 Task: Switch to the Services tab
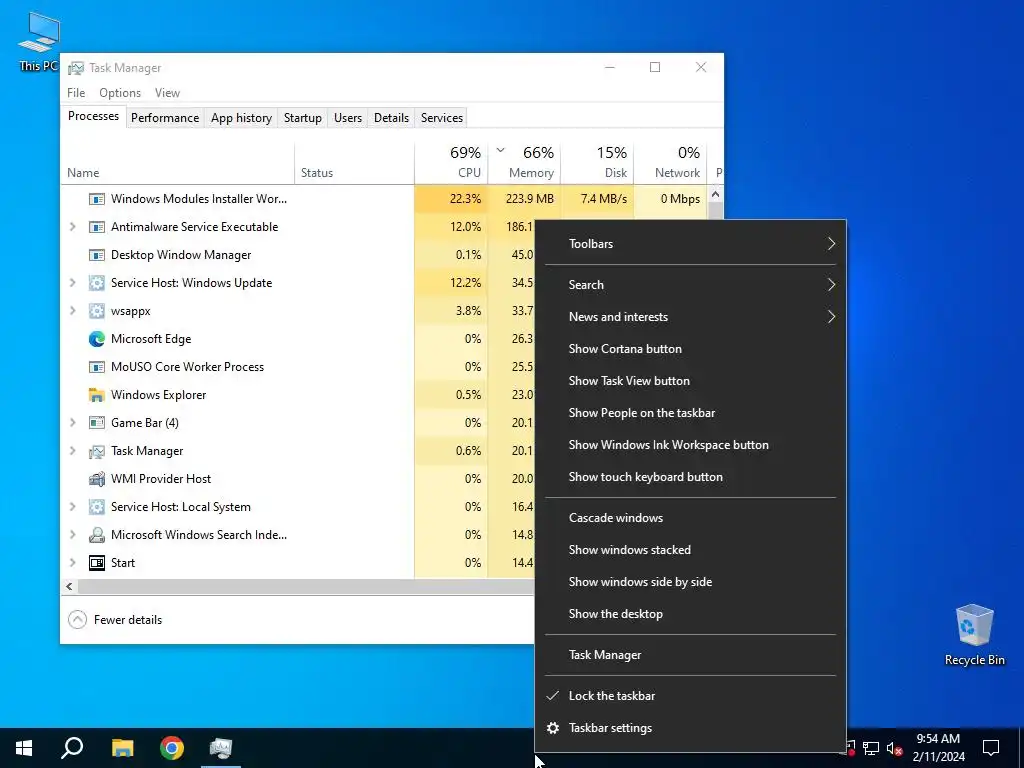click(441, 118)
